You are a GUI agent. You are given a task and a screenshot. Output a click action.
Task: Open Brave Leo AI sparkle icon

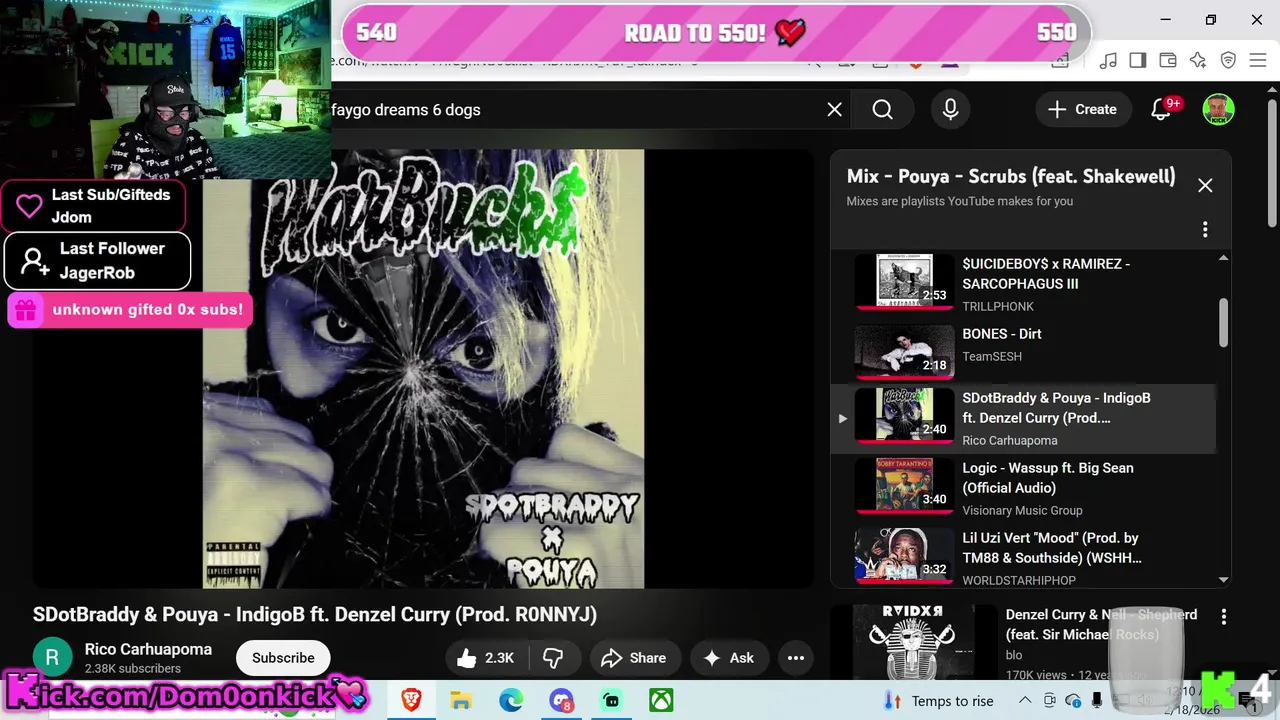[x=1198, y=61]
